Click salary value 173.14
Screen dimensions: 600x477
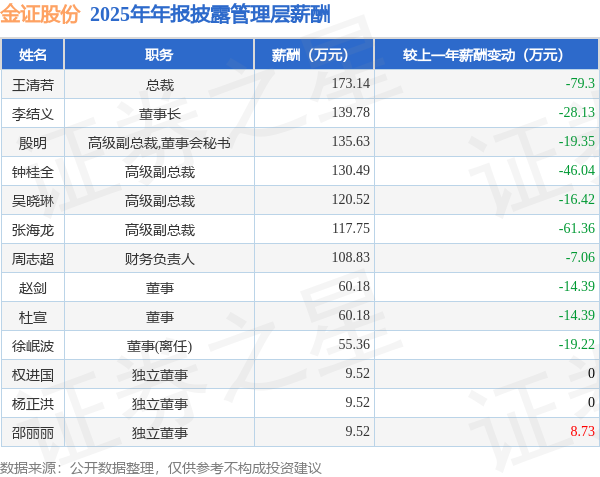(x=351, y=83)
